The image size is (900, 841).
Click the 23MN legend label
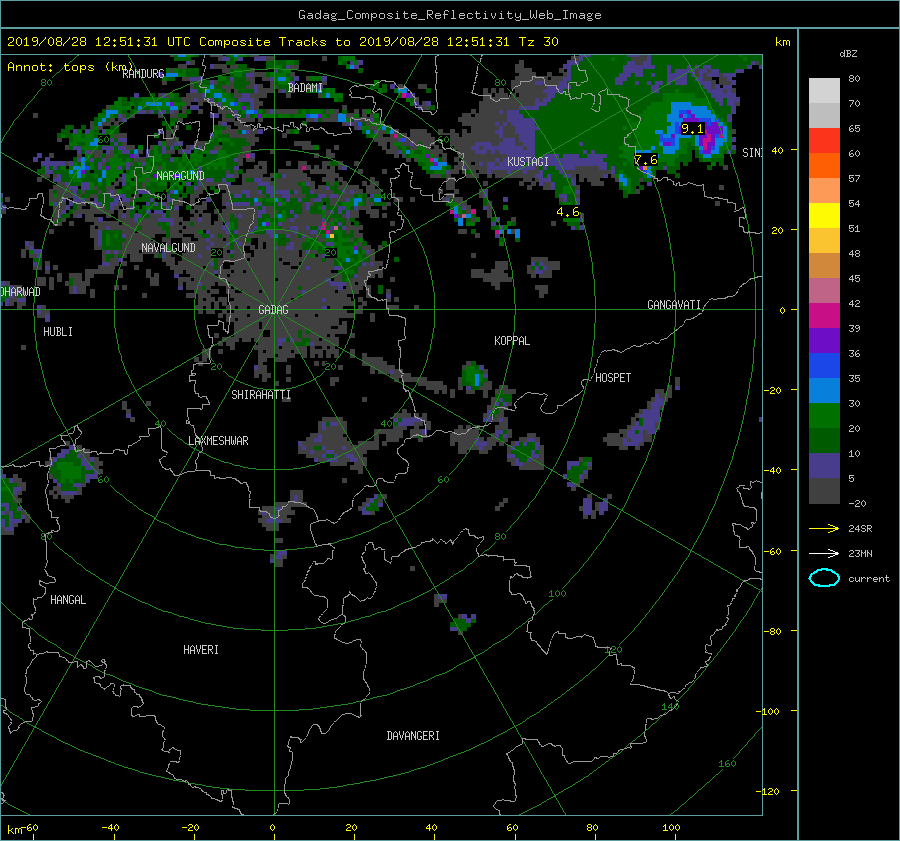pos(860,553)
